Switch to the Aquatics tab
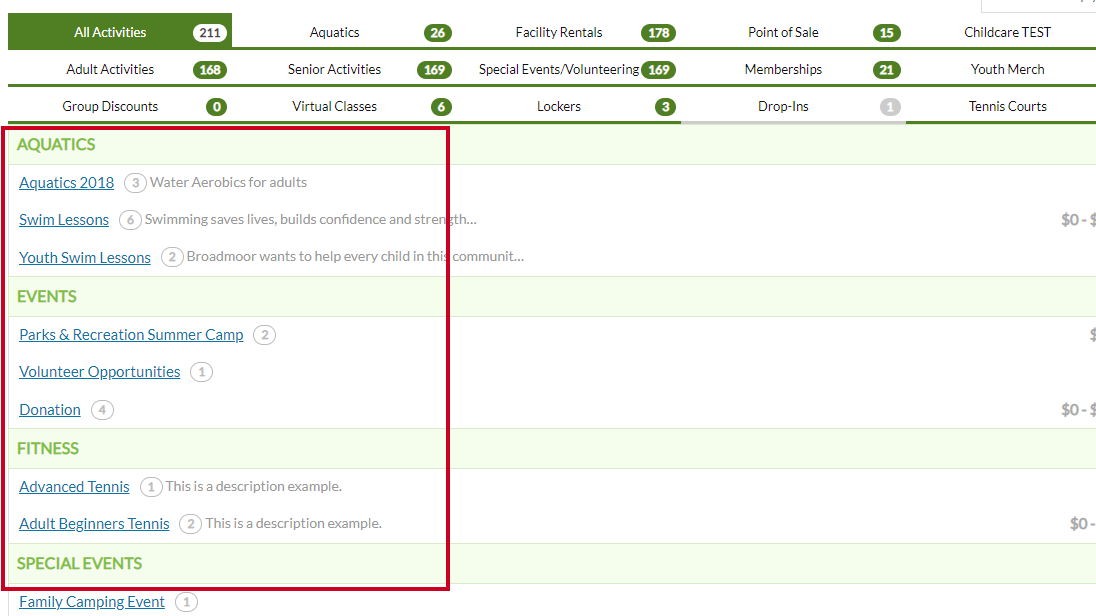 pyautogui.click(x=334, y=32)
